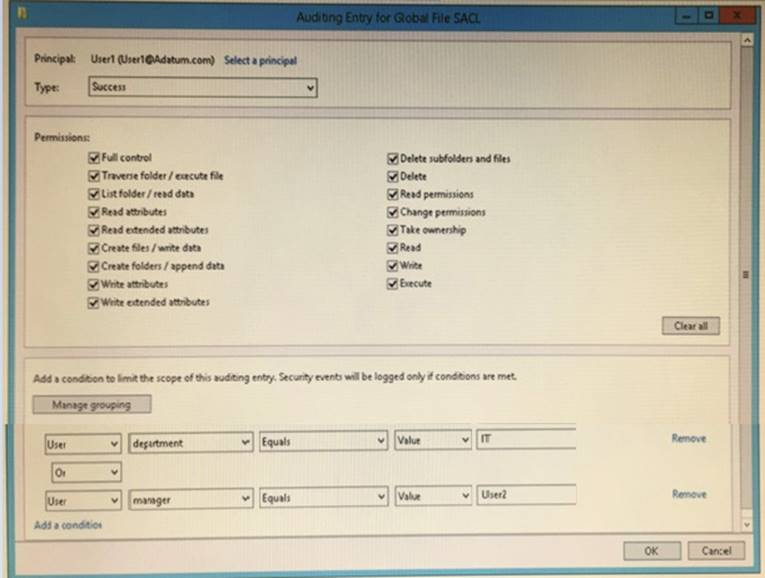The image size is (765, 578).
Task: Click the value field containing User2
Action: point(526,495)
